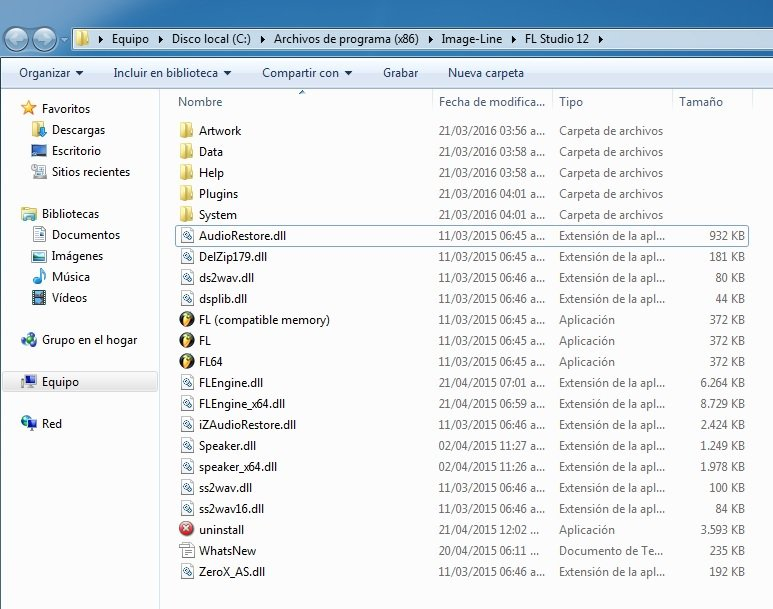The height and width of the screenshot is (609, 773).
Task: Sort by the Tamaño column header
Action: pos(700,102)
